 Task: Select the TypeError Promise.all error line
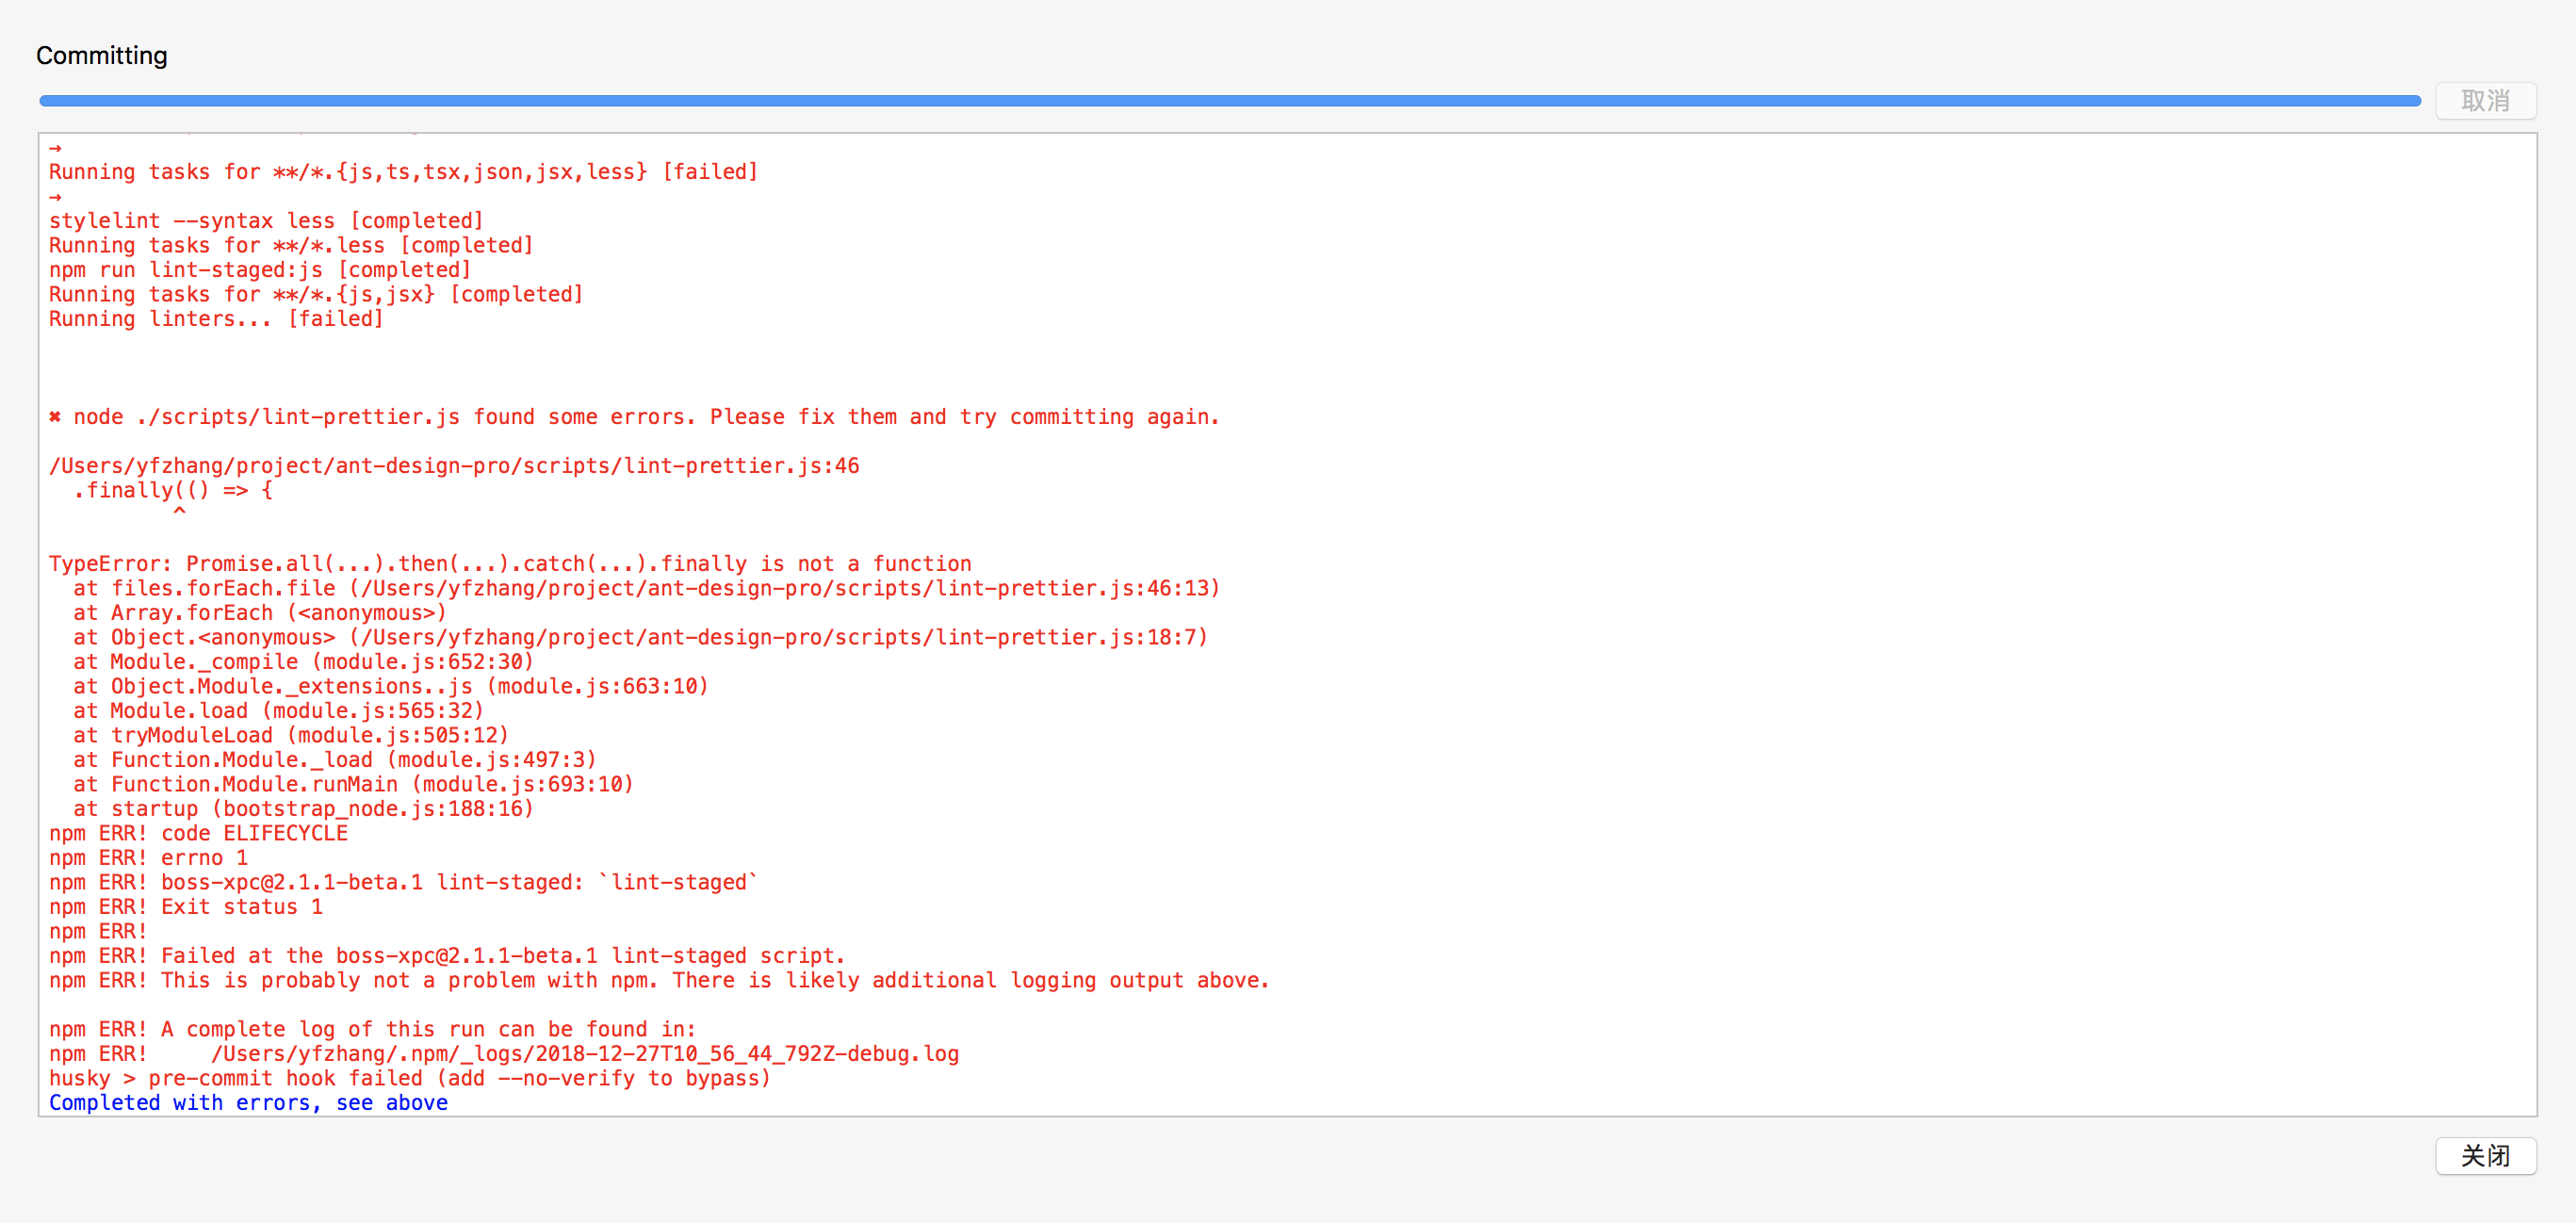pyautogui.click(x=509, y=563)
